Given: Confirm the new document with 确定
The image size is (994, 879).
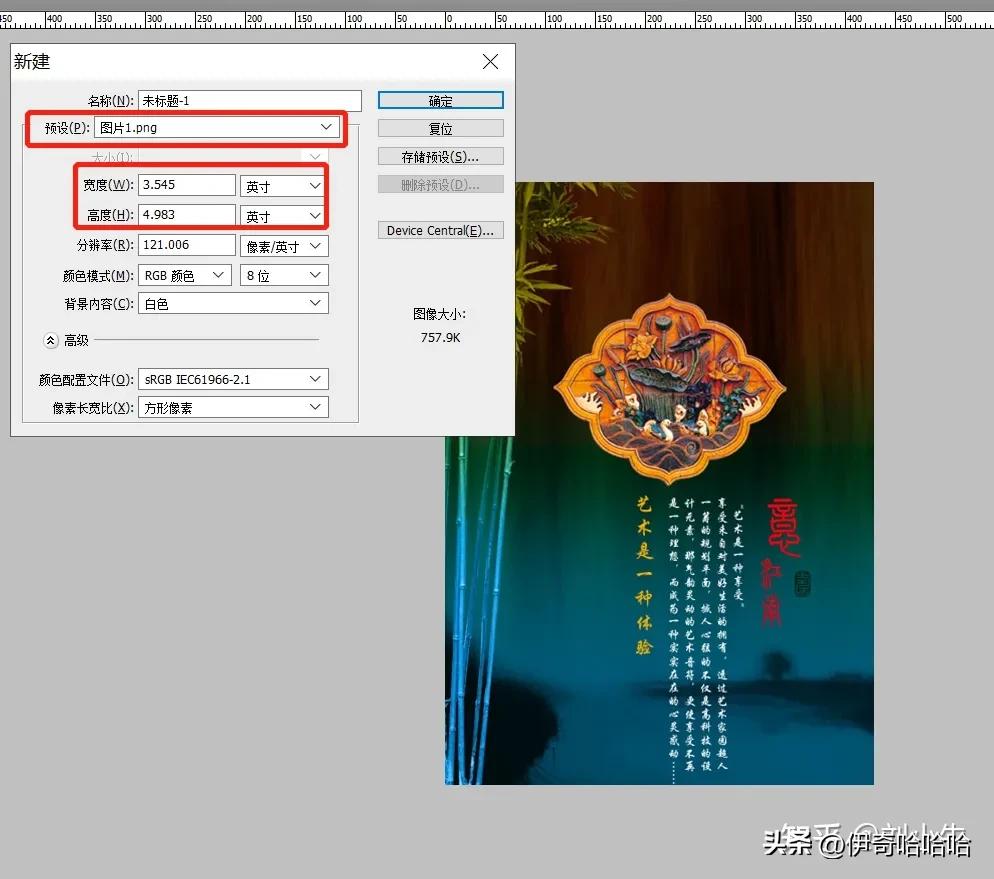Looking at the screenshot, I should coord(440,100).
